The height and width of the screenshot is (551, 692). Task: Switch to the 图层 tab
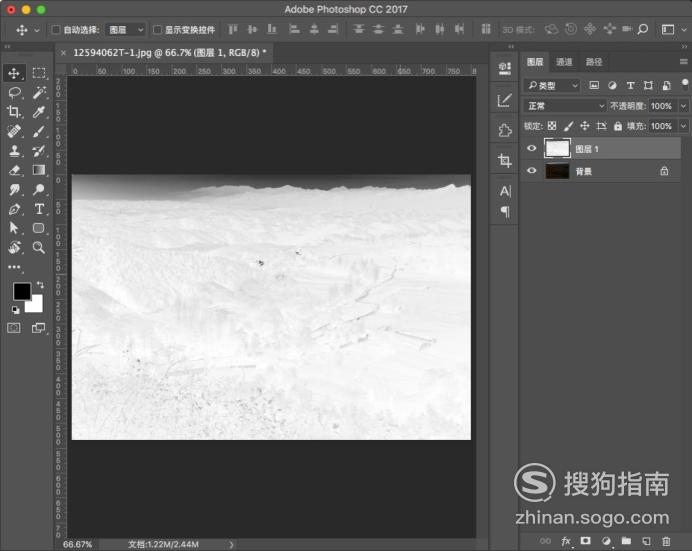pyautogui.click(x=535, y=62)
